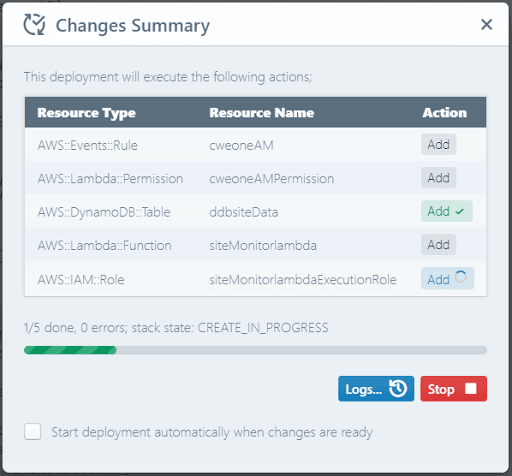This screenshot has width=512, height=476.
Task: Select the Resource Type column header
Action: [x=86, y=113]
